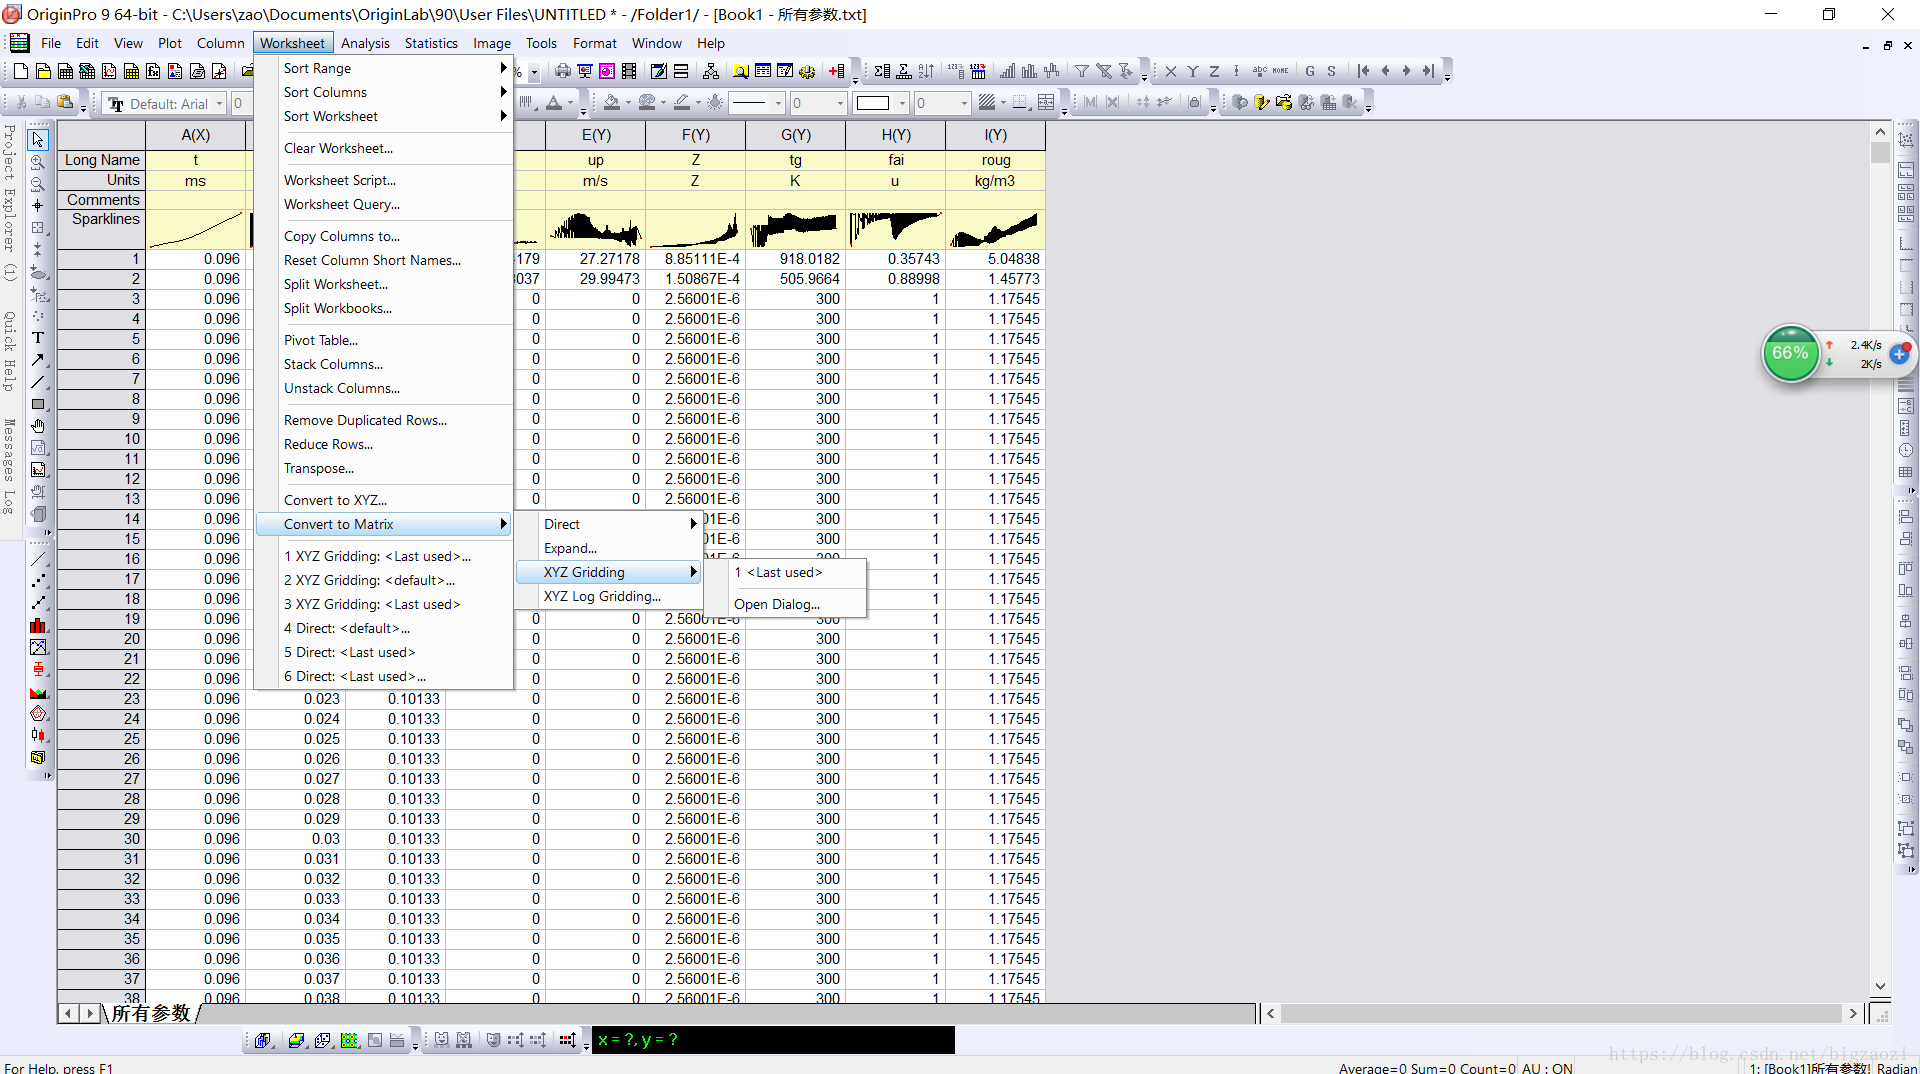The image size is (1920, 1074).
Task: Click the Add Filter funnel icon
Action: pyautogui.click(x=1081, y=71)
